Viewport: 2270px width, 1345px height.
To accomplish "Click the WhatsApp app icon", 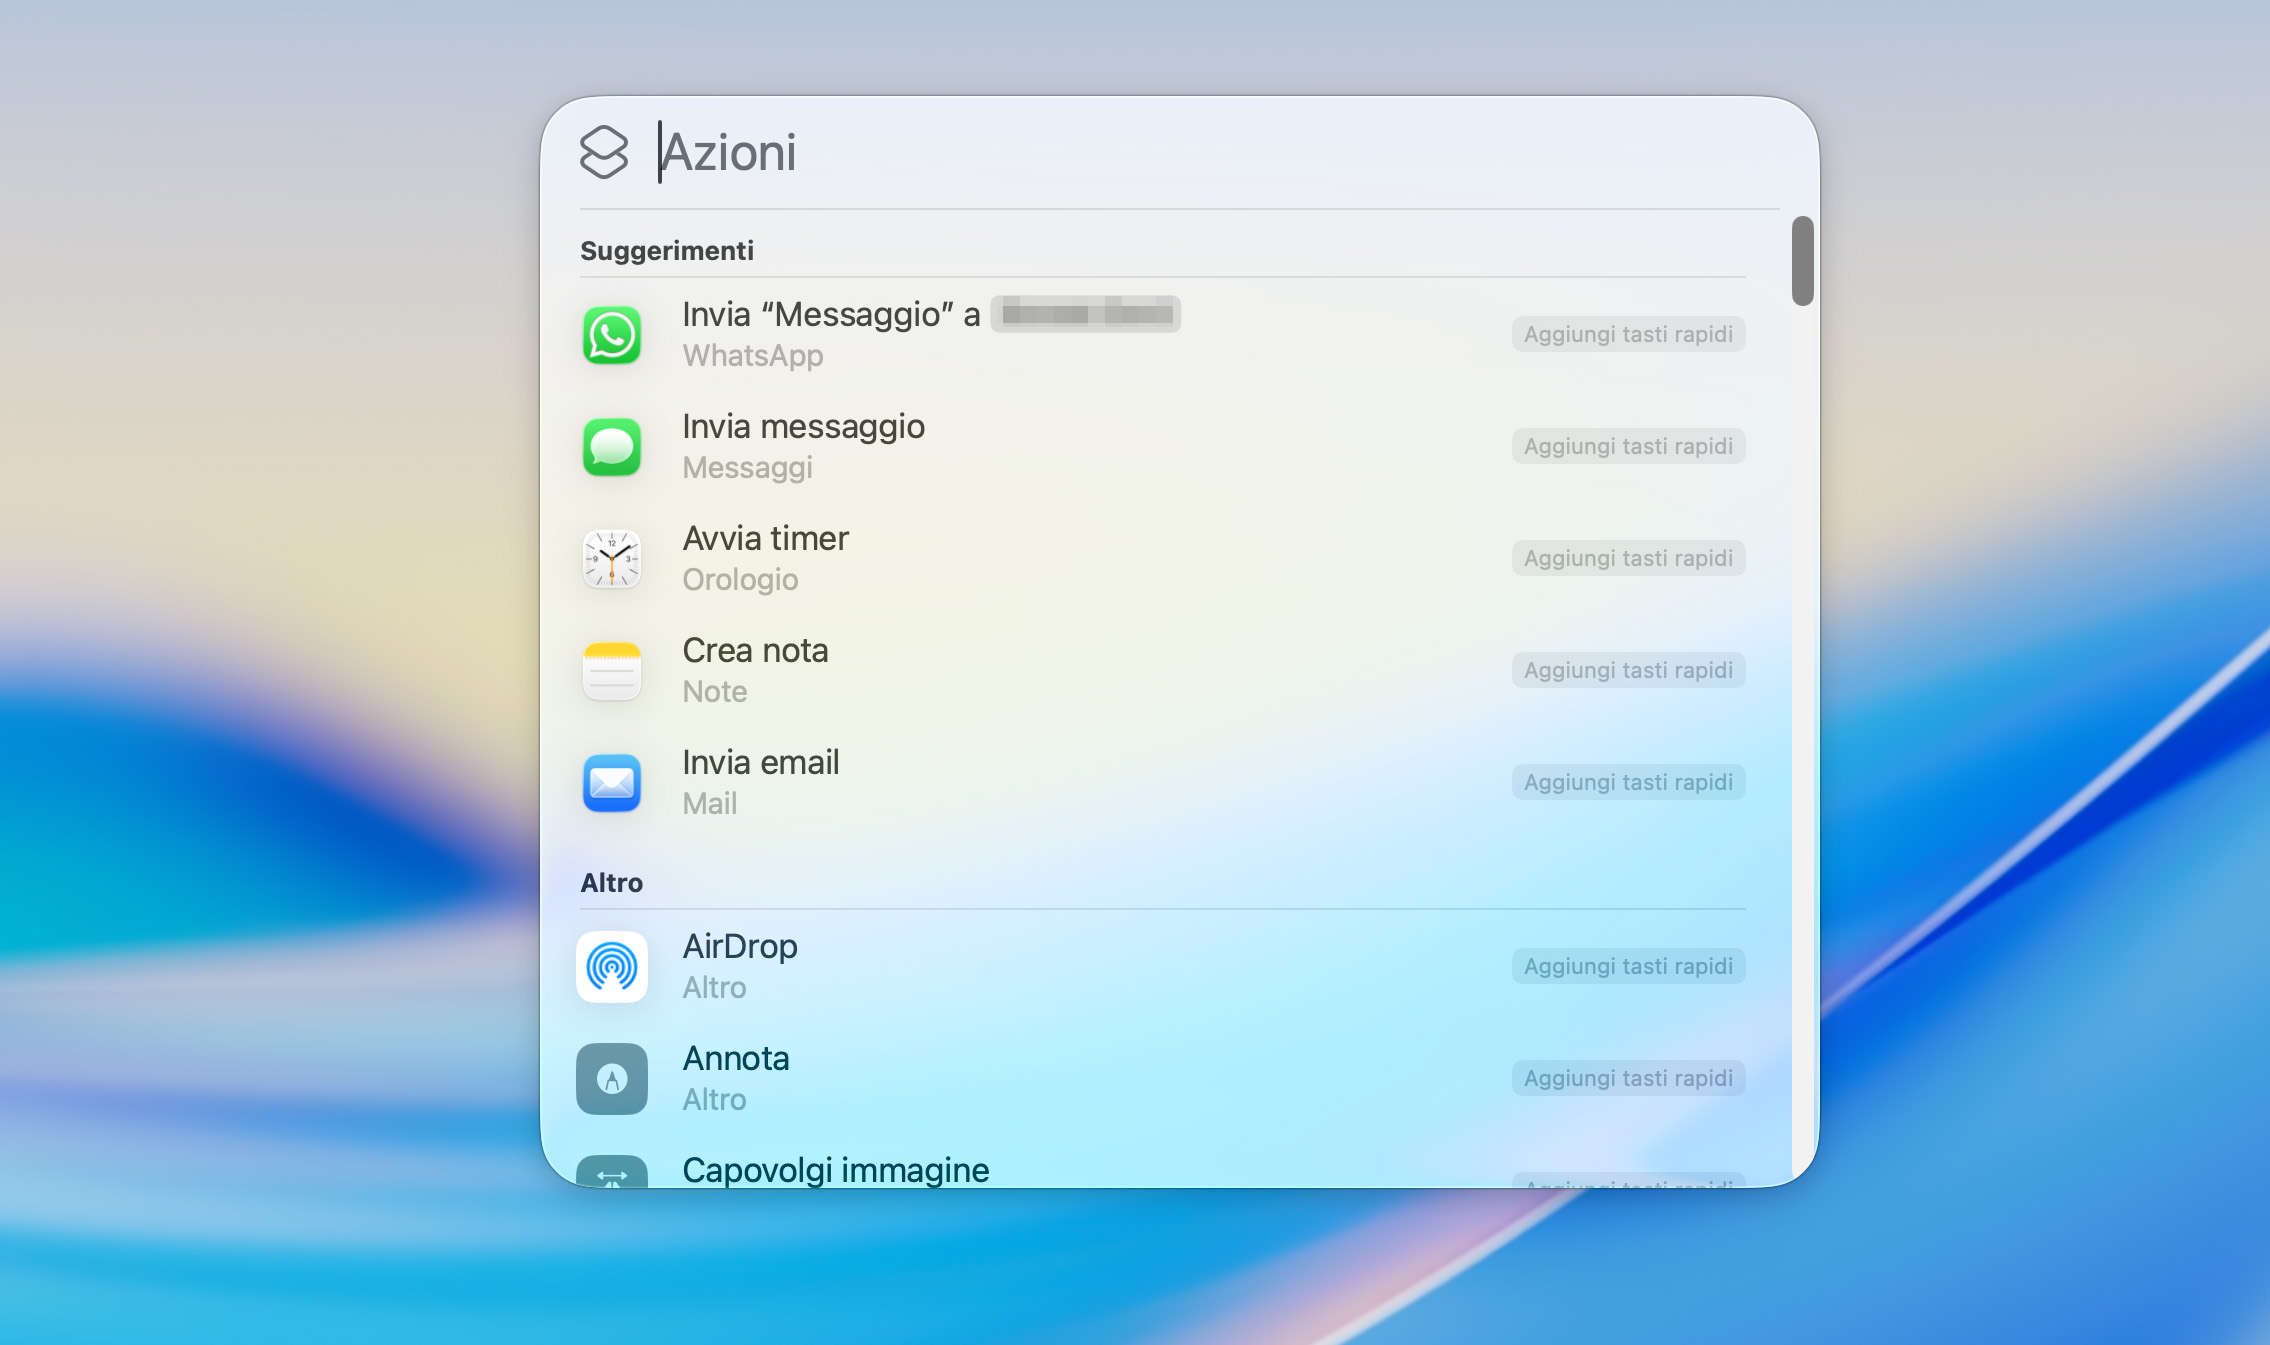I will [611, 335].
